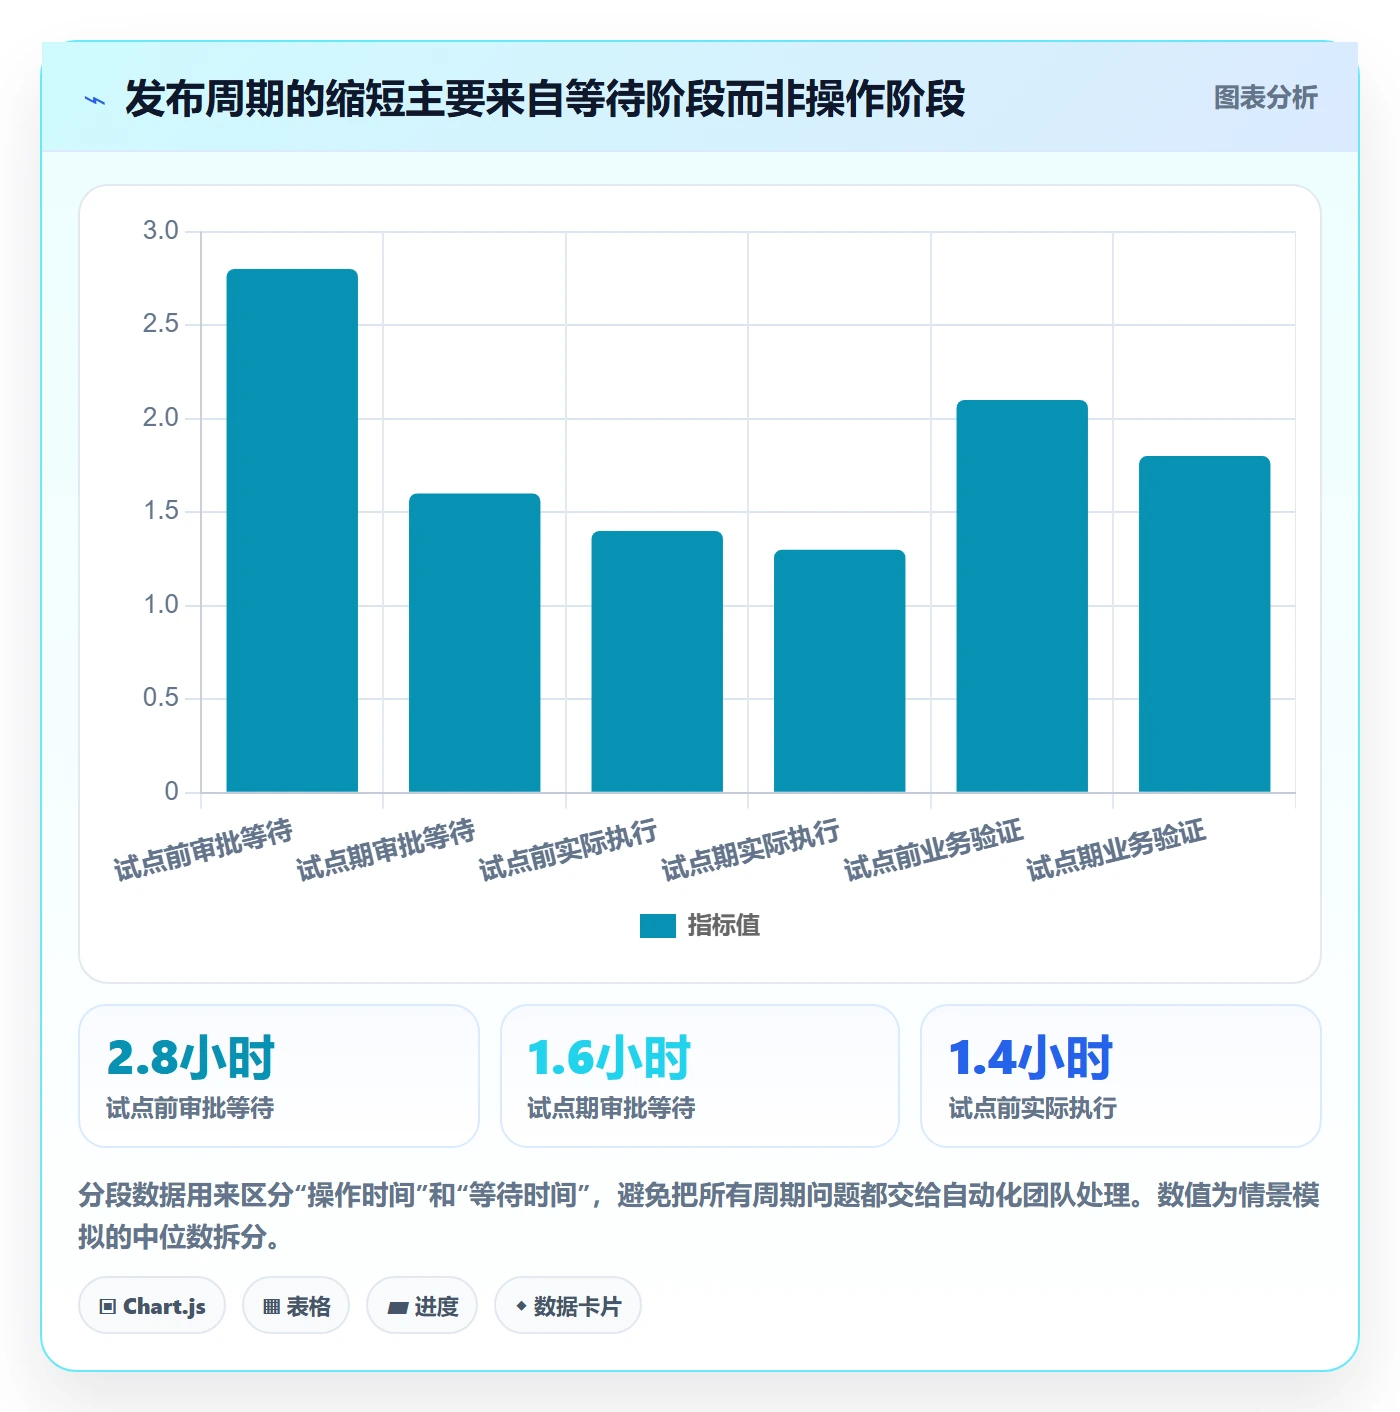Click the 试点前审批等待 bar in chart
1400x1412 pixels.
pos(292,531)
